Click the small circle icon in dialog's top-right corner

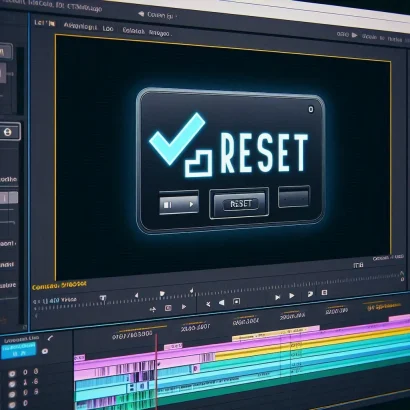[x=311, y=109]
